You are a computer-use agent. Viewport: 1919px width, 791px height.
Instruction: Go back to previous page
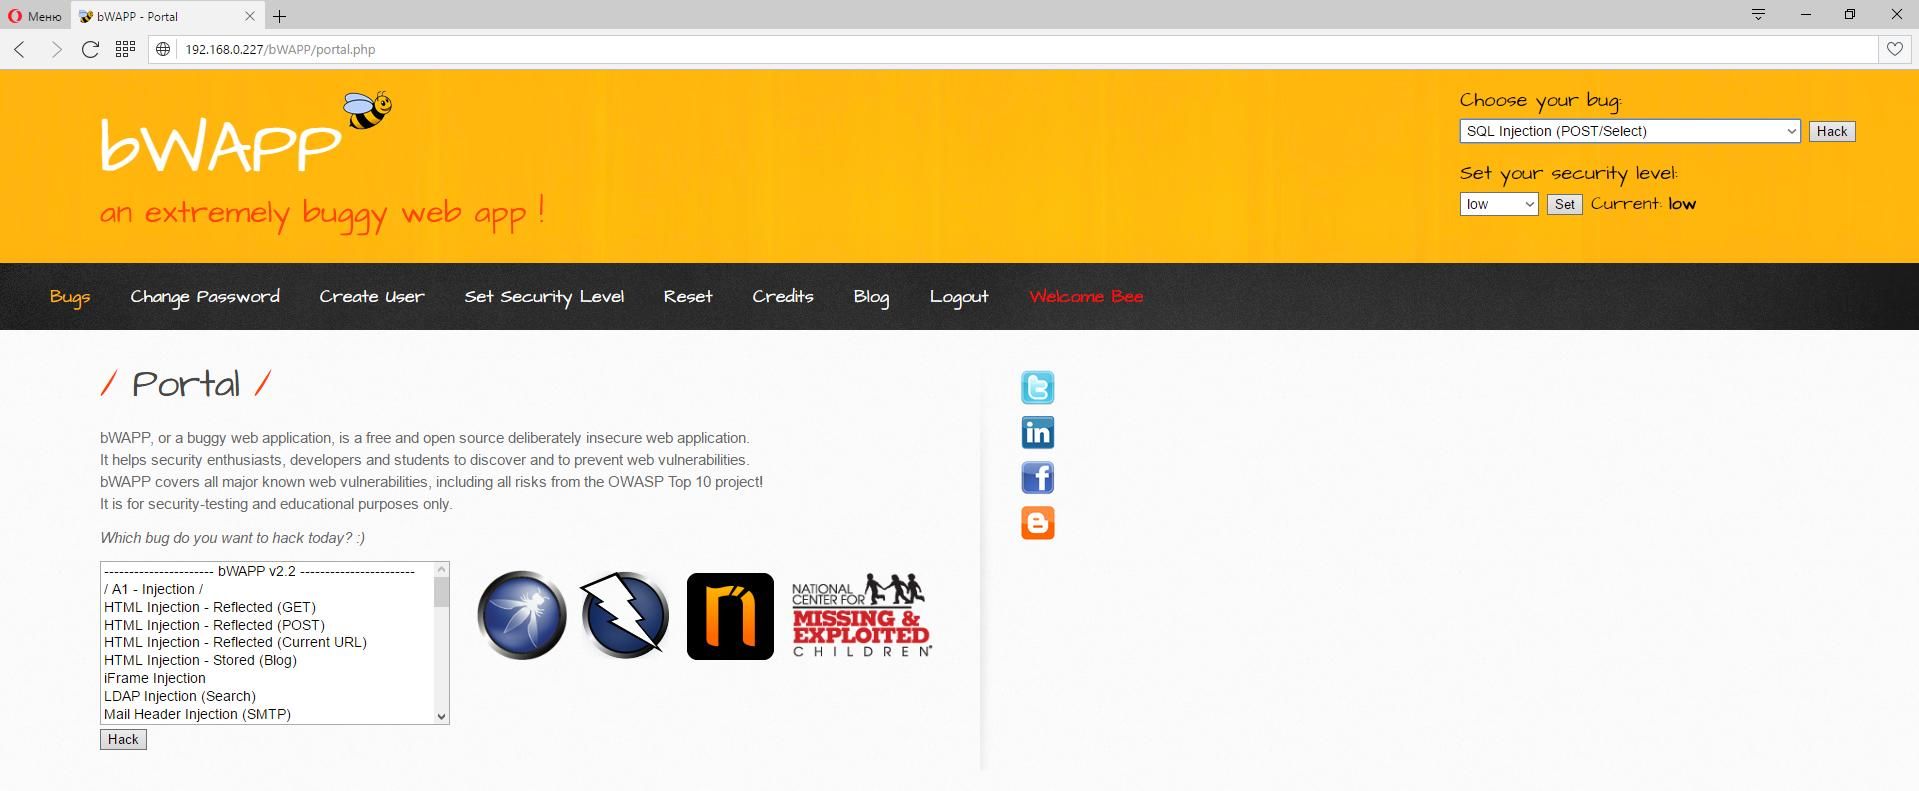point(20,49)
